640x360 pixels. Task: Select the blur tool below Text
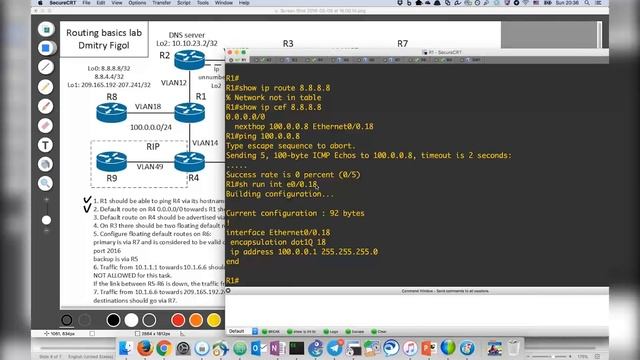[x=46, y=164]
